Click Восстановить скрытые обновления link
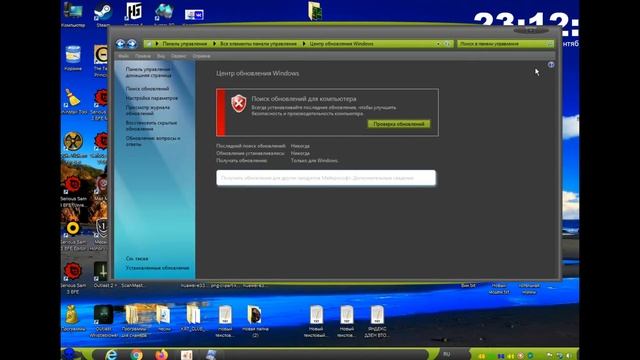Viewport: 640px width, 360px height. coord(151,126)
